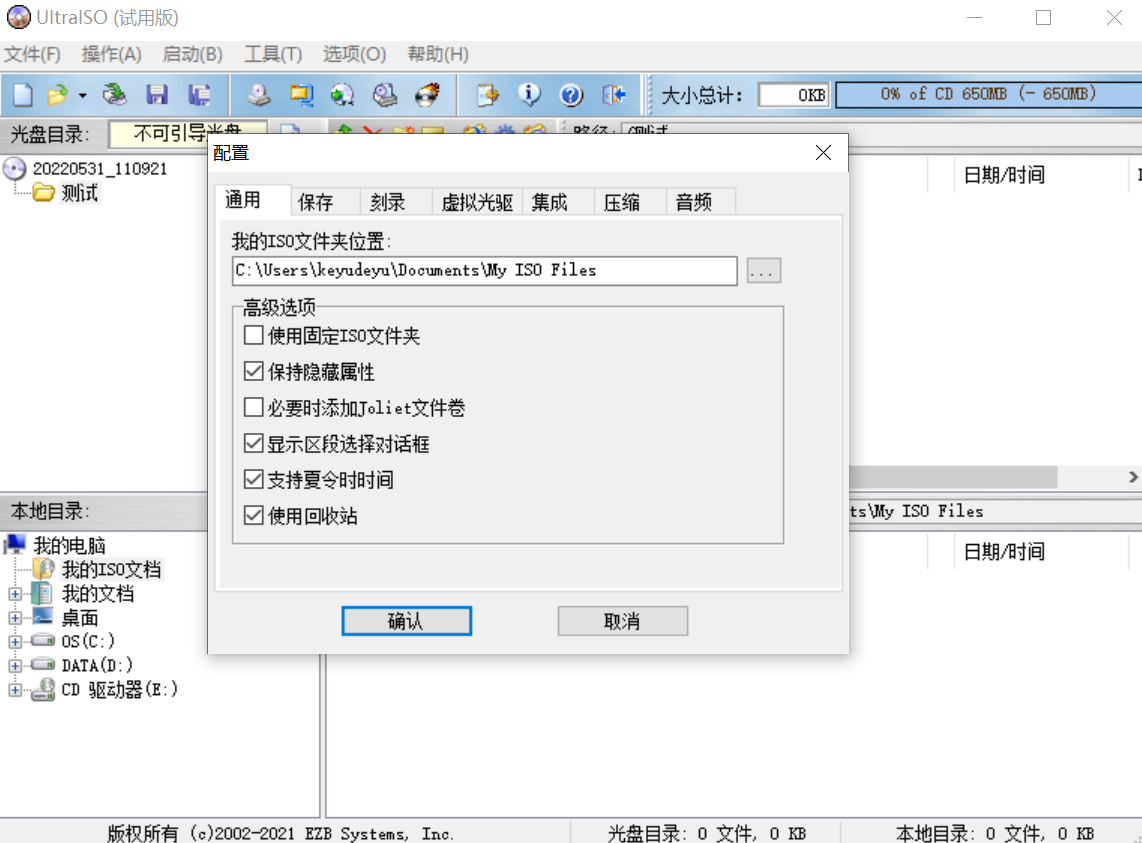Click the 确认 button

[x=406, y=620]
